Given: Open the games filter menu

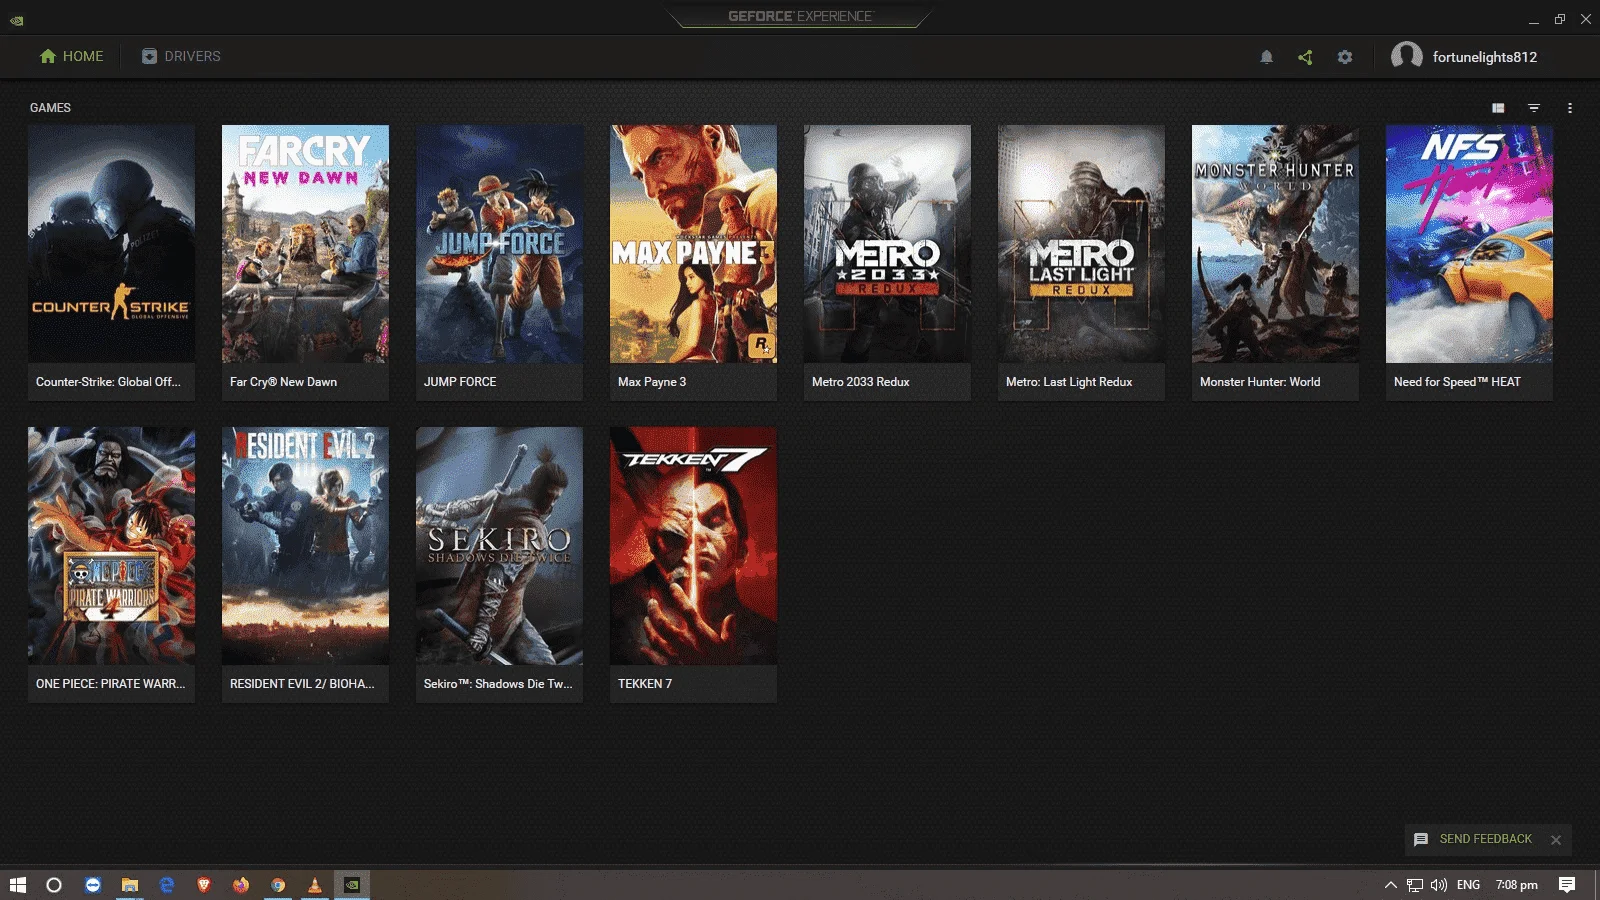Looking at the screenshot, I should [x=1534, y=108].
